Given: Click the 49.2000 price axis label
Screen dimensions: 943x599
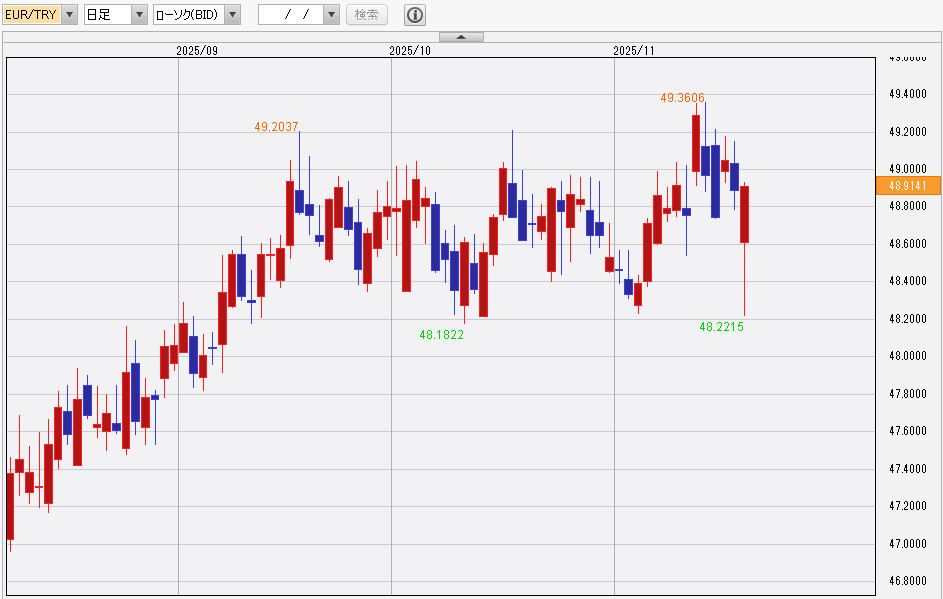Looking at the screenshot, I should 908,132.
